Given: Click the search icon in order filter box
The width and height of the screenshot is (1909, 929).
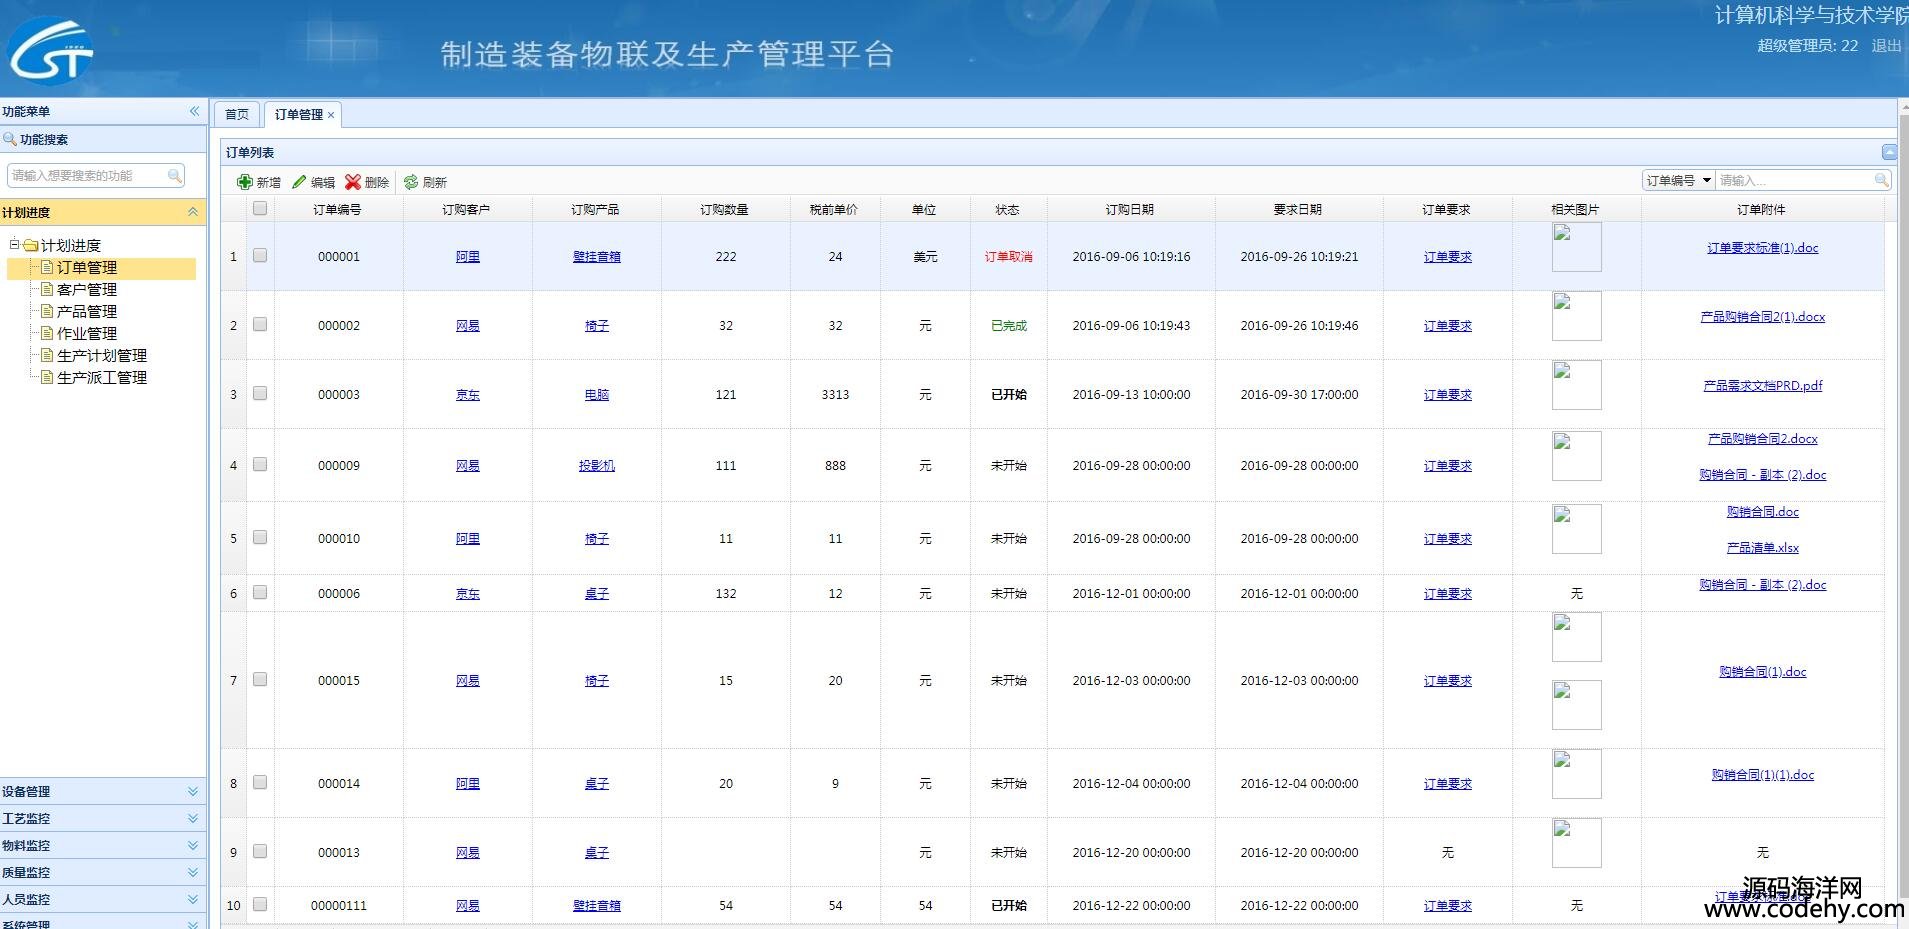Looking at the screenshot, I should click(x=1881, y=180).
